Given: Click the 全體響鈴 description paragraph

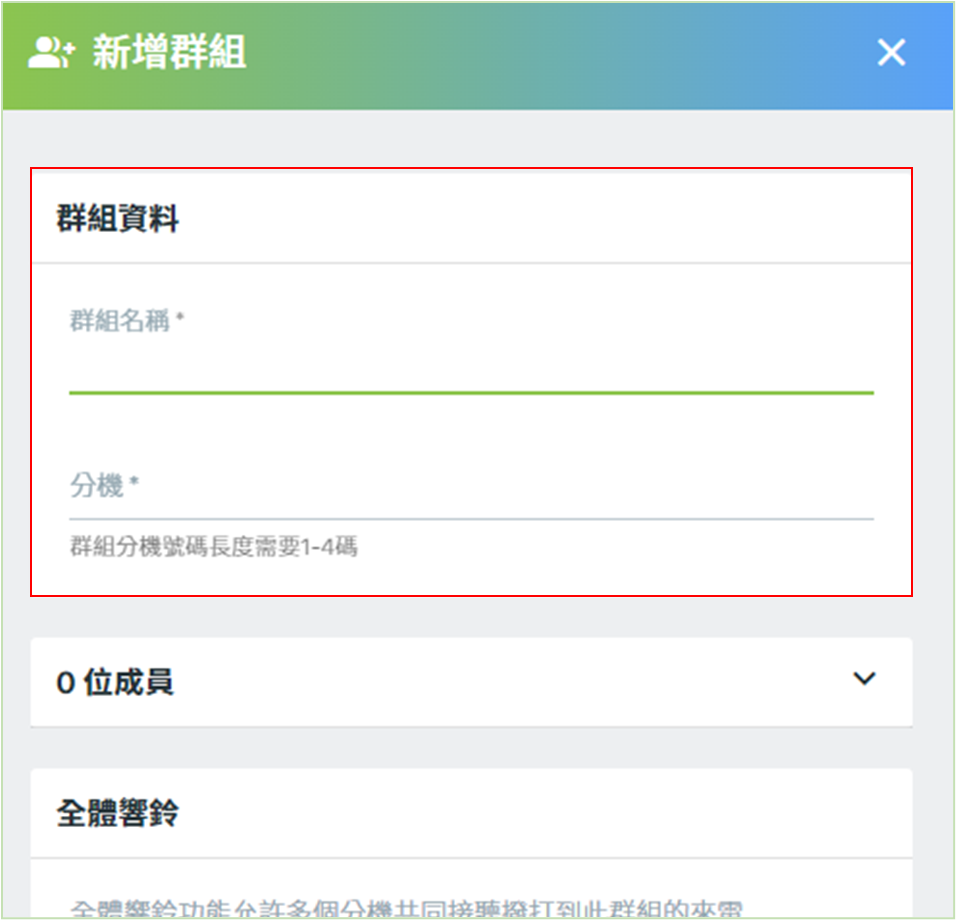Looking at the screenshot, I should click(x=407, y=908).
